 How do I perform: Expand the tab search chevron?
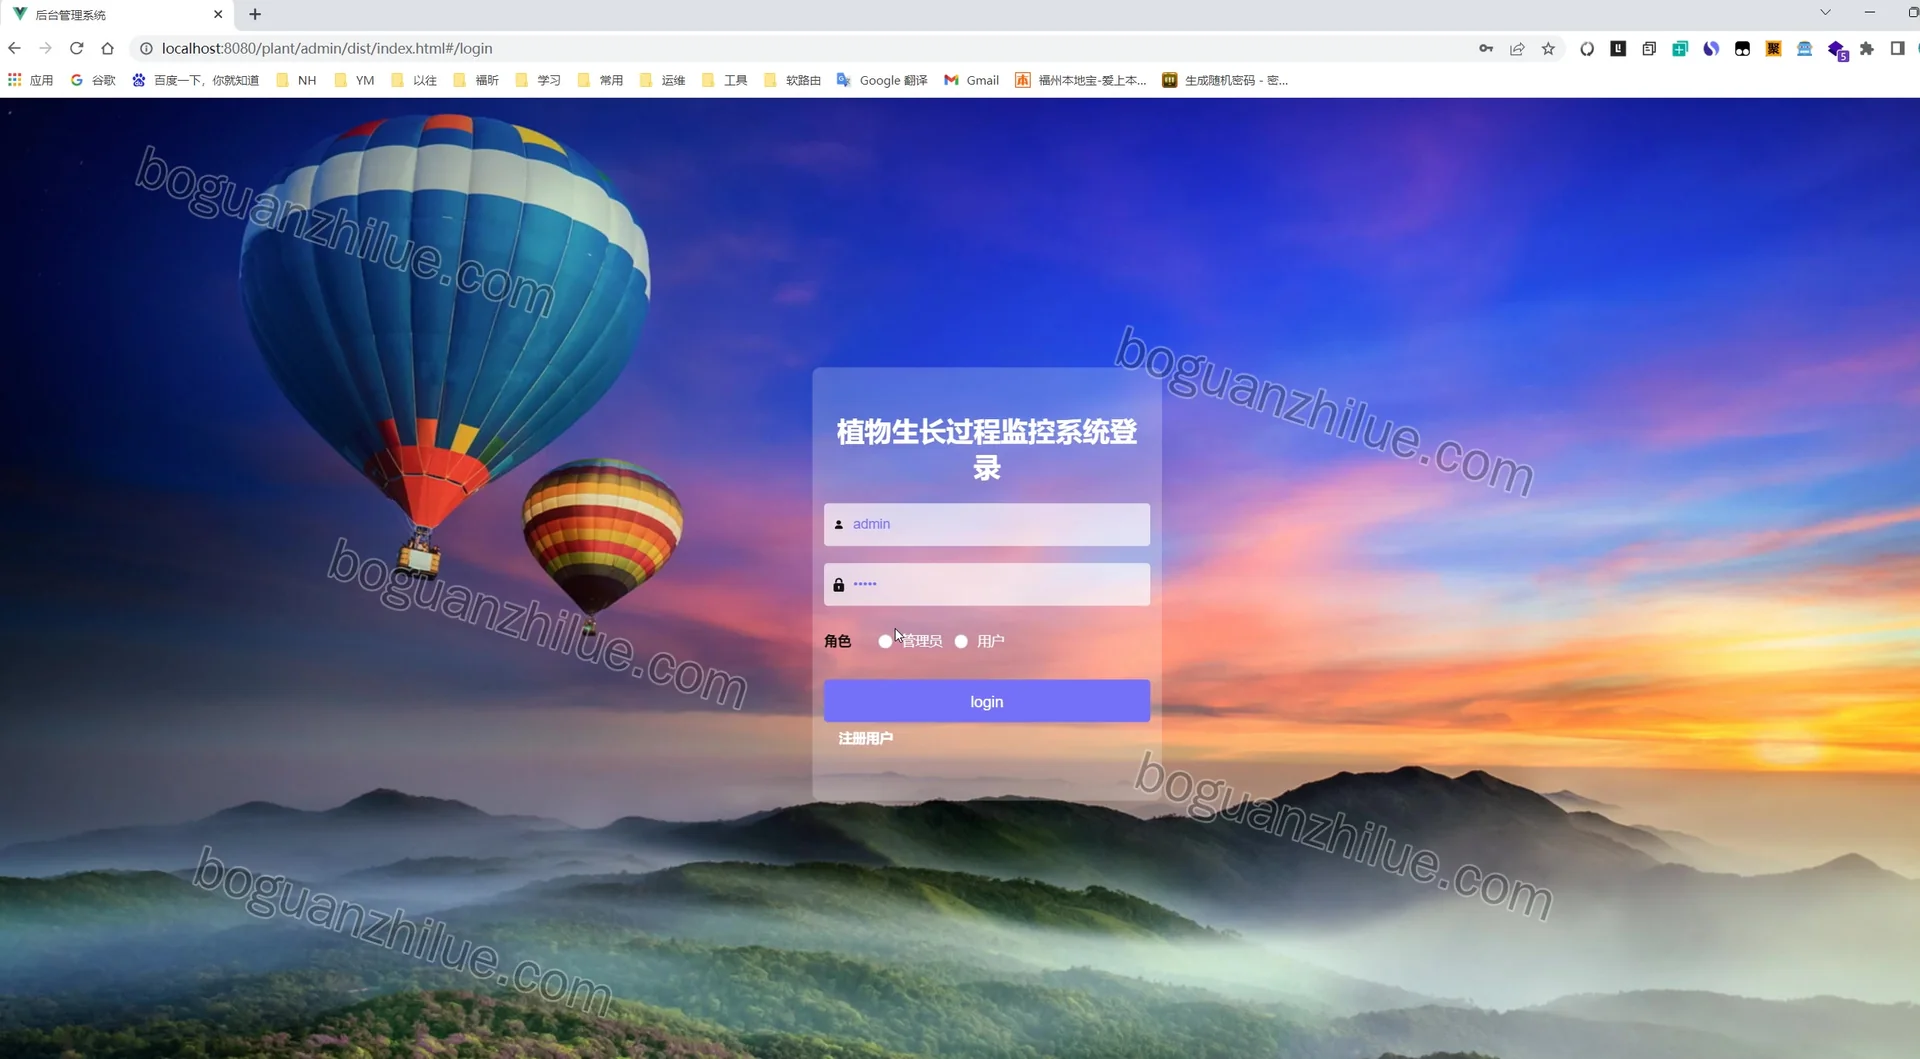[x=1825, y=13]
